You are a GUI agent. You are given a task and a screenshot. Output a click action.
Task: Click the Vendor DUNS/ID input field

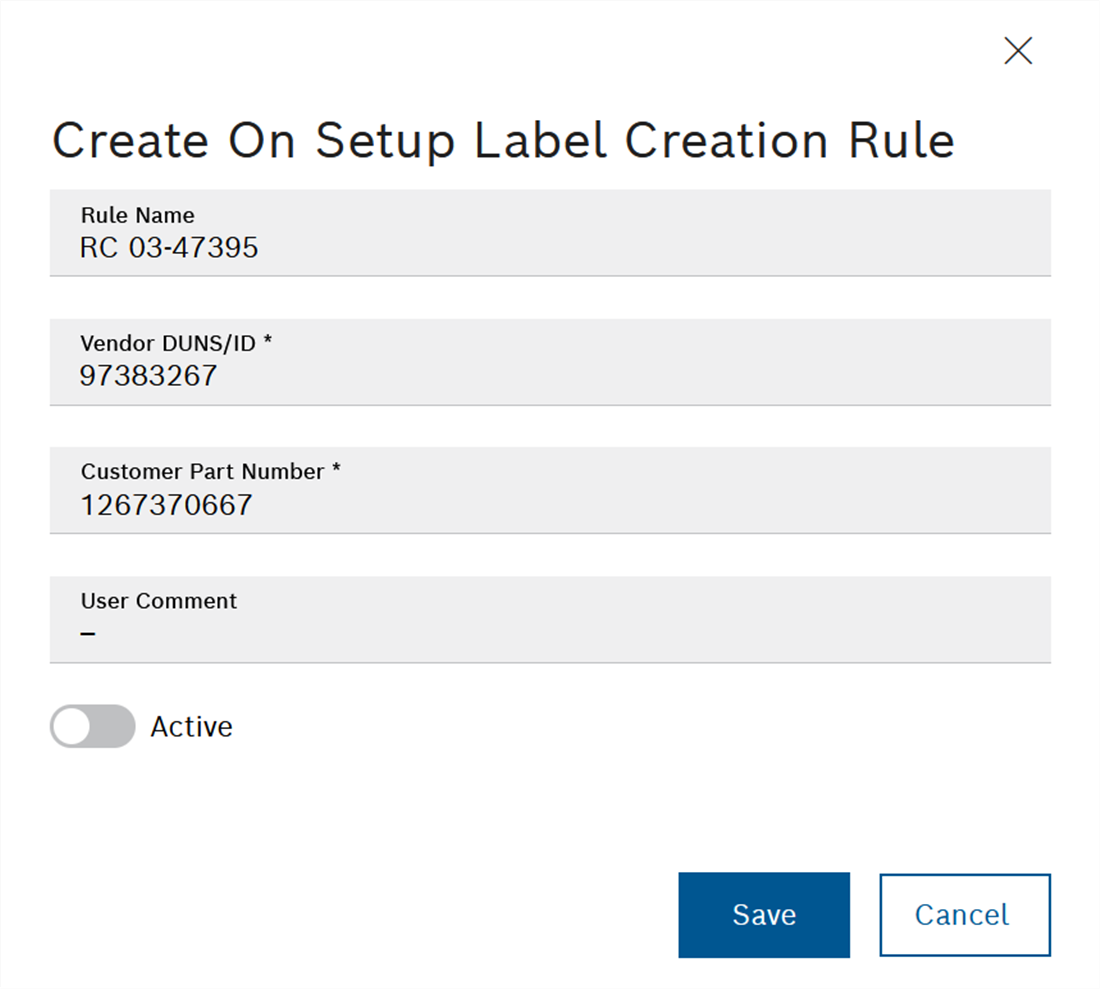(x=550, y=362)
